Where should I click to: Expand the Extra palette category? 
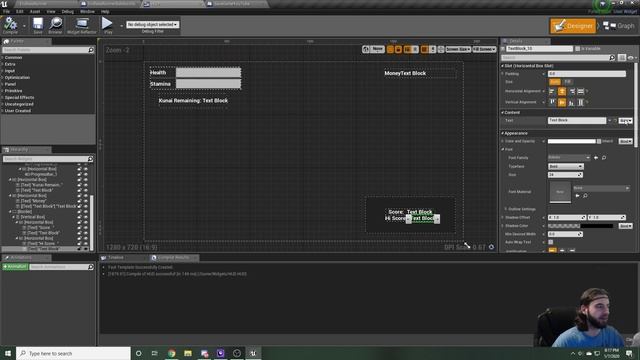(10, 64)
